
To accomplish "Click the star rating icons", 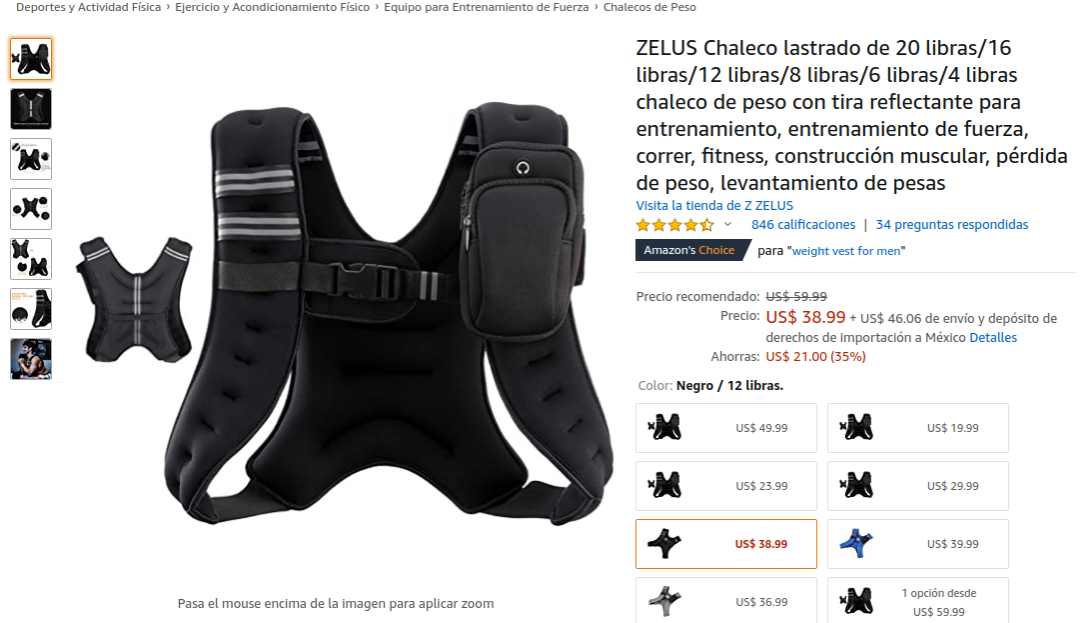I will [674, 224].
